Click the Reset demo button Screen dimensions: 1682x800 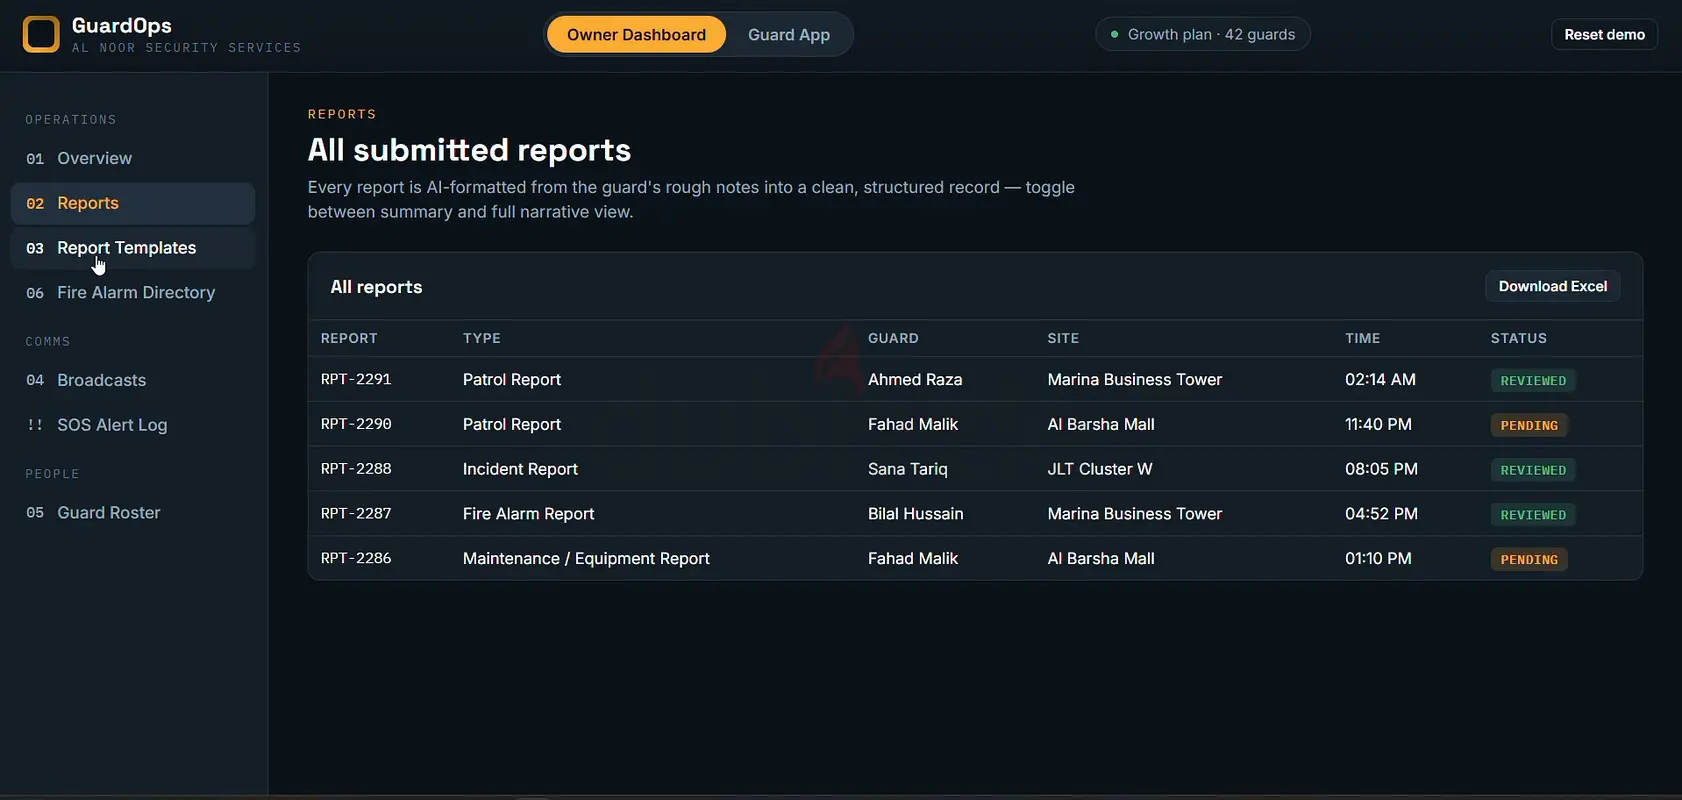tap(1604, 34)
